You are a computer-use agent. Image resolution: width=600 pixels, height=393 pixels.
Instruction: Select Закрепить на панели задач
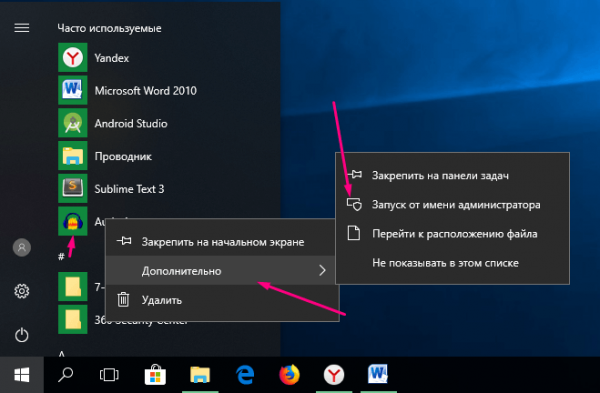click(x=452, y=176)
